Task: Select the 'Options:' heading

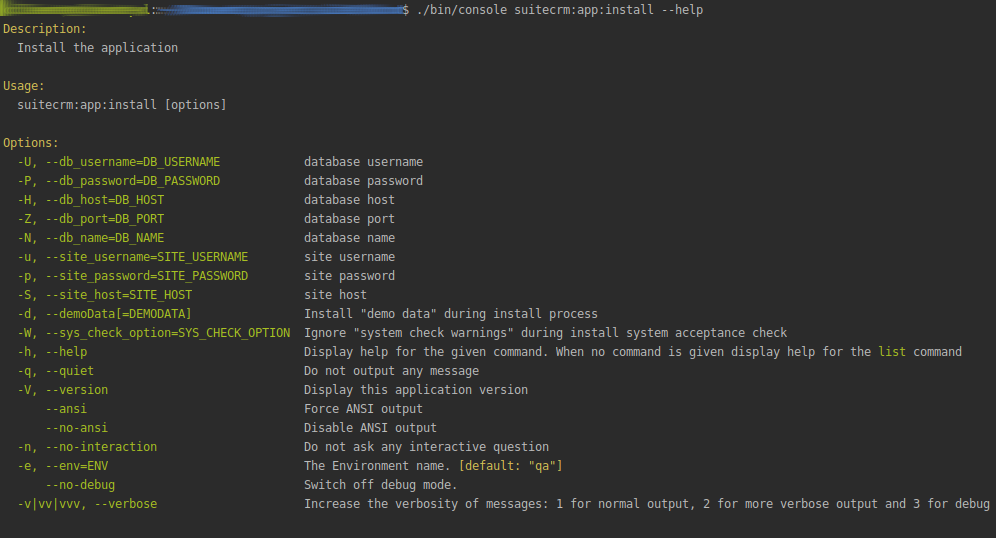Action: click(30, 143)
